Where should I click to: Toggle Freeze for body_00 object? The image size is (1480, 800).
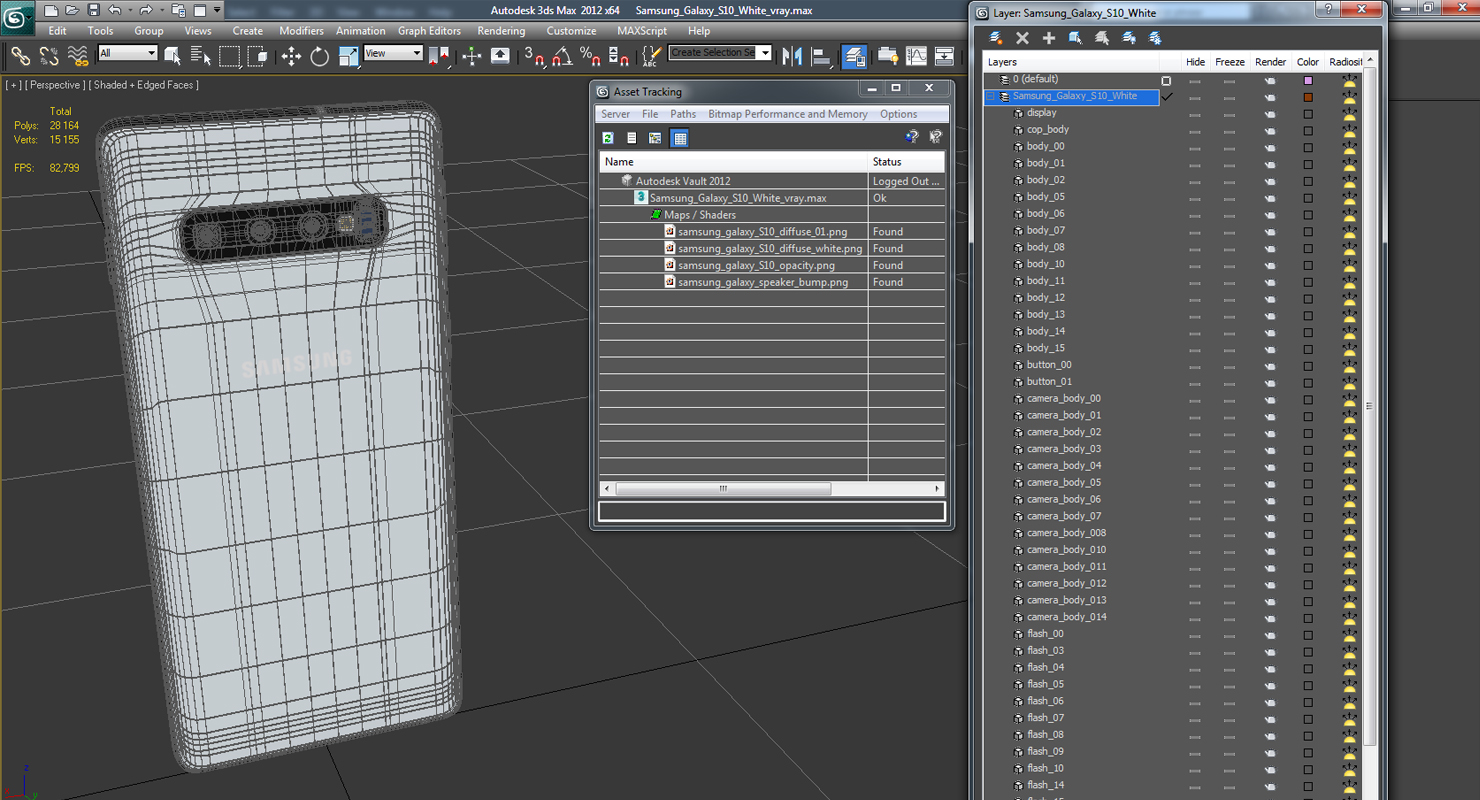pos(1229,148)
